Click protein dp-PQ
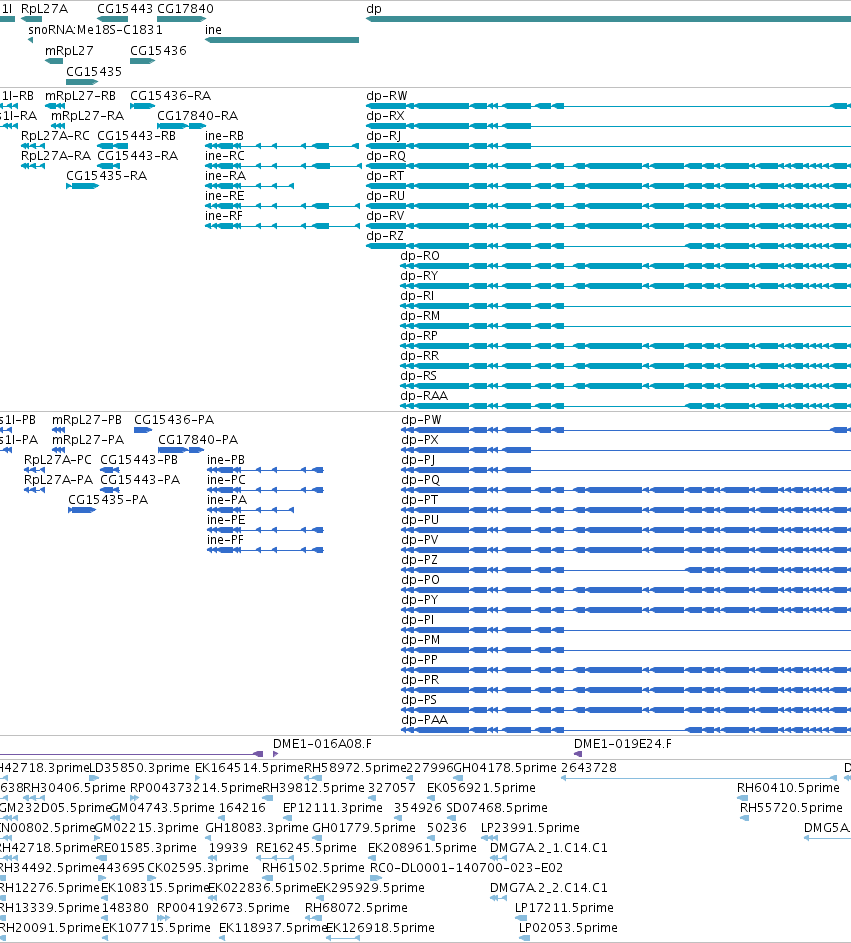This screenshot has height=943, width=851. pos(421,480)
